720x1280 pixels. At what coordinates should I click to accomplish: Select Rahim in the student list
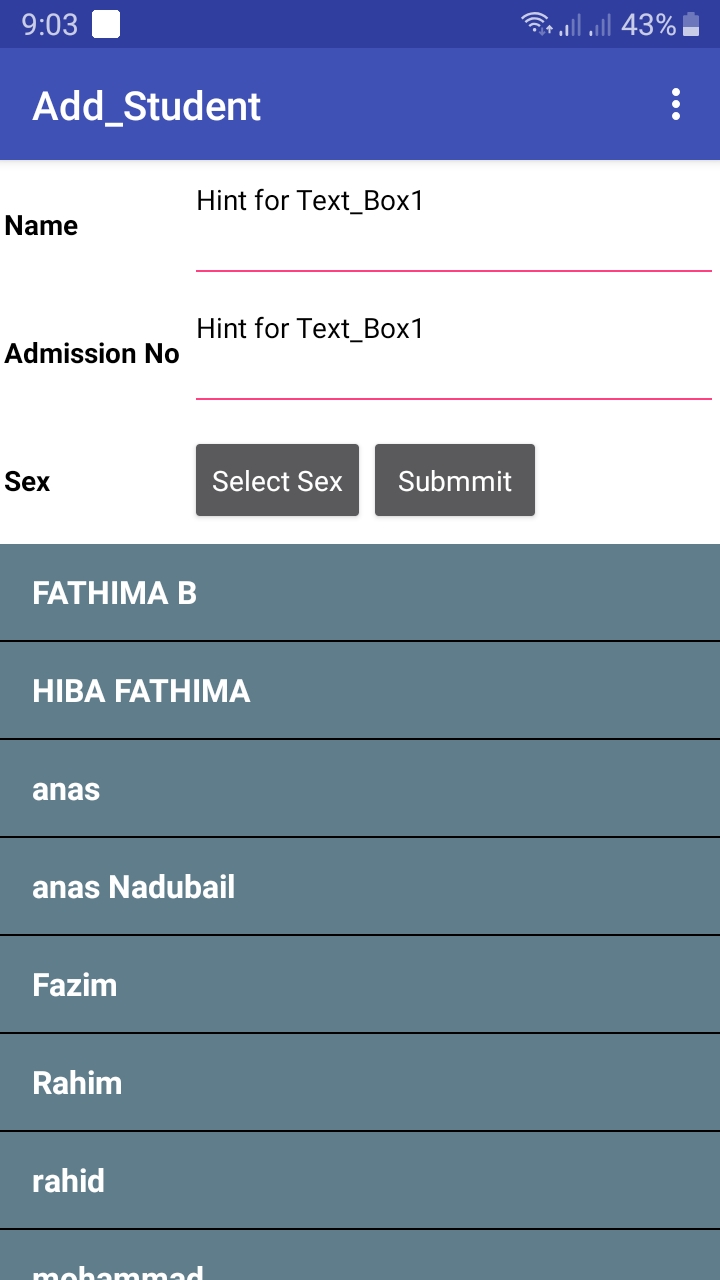(x=360, y=1083)
